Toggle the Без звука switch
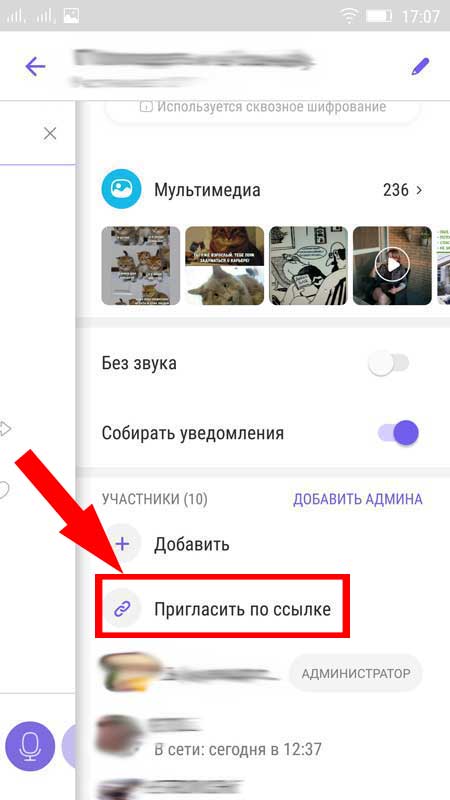This screenshot has height=800, width=450. point(389,364)
